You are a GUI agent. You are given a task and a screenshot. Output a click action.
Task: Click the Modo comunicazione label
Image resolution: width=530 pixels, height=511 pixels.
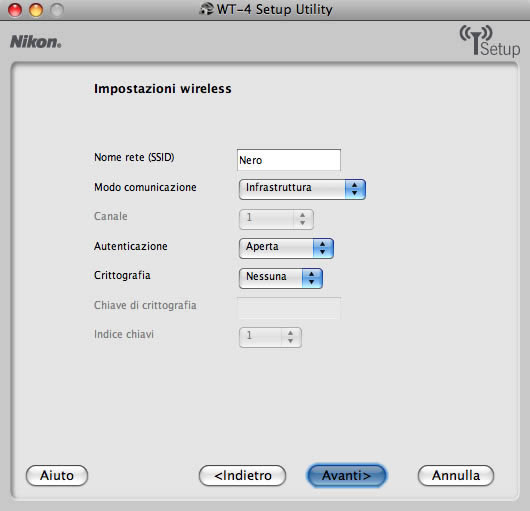pos(145,187)
